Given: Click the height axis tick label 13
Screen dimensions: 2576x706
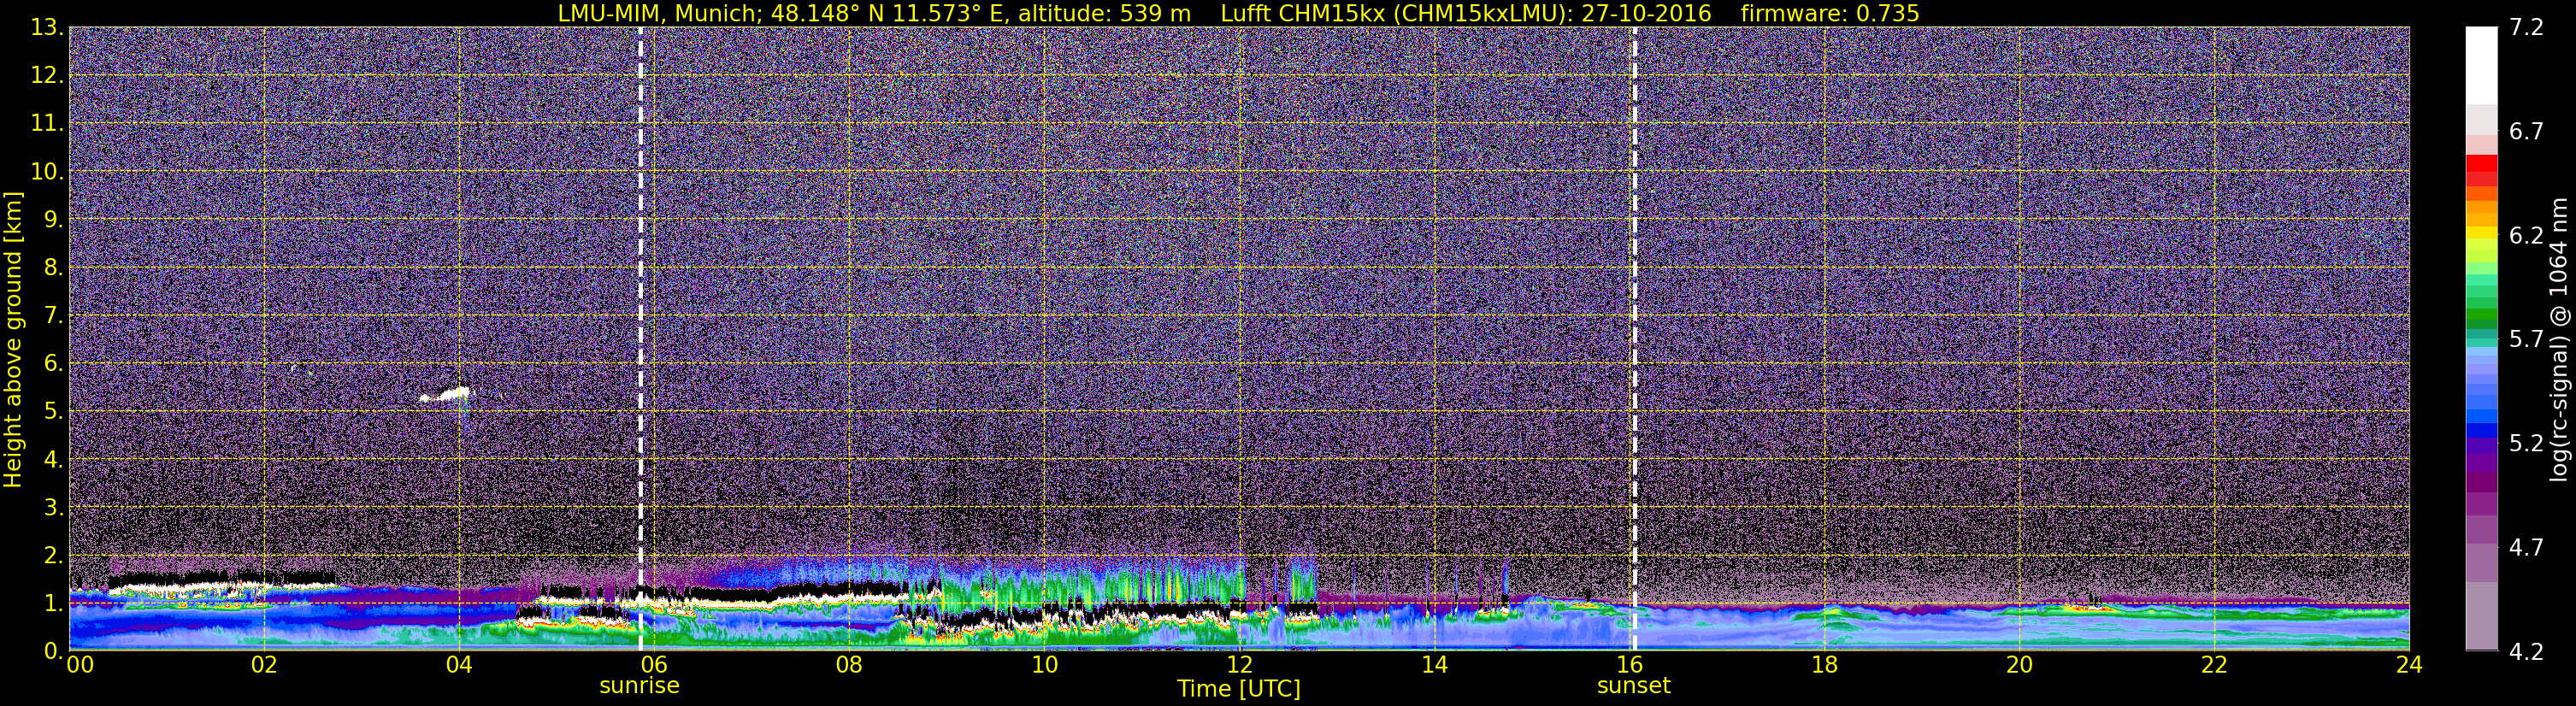Looking at the screenshot, I should [x=46, y=27].
